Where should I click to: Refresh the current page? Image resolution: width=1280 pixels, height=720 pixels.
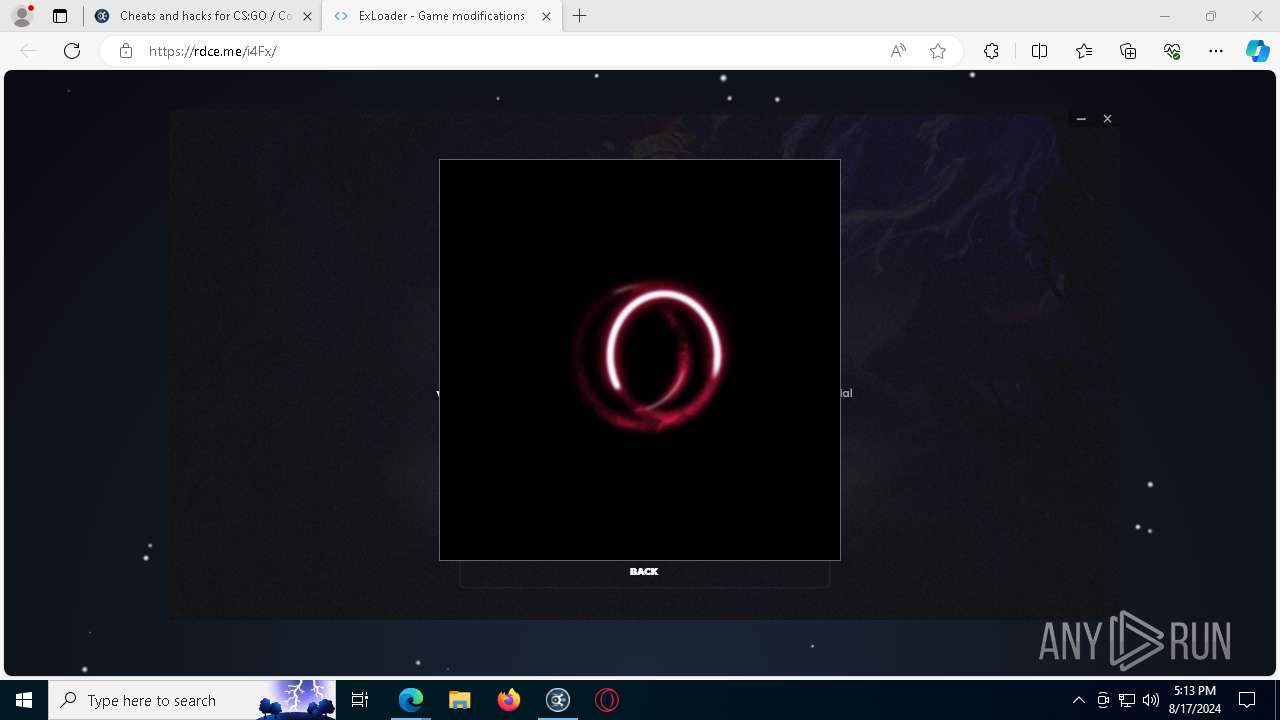(x=72, y=51)
